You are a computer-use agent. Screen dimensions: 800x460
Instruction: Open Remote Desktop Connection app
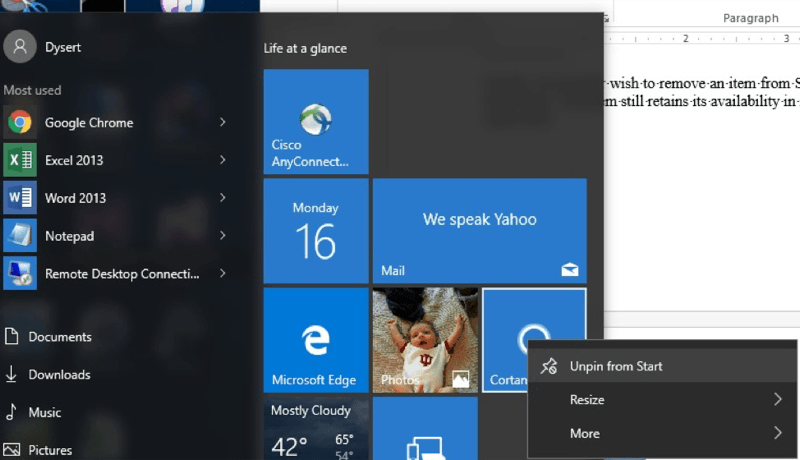point(117,273)
